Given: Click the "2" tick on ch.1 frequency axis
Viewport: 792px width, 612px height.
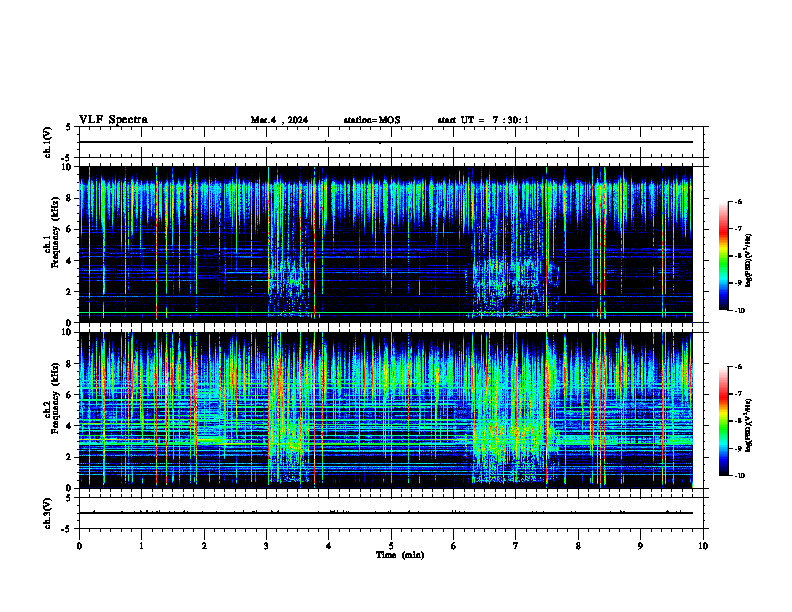Looking at the screenshot, I should [x=71, y=291].
